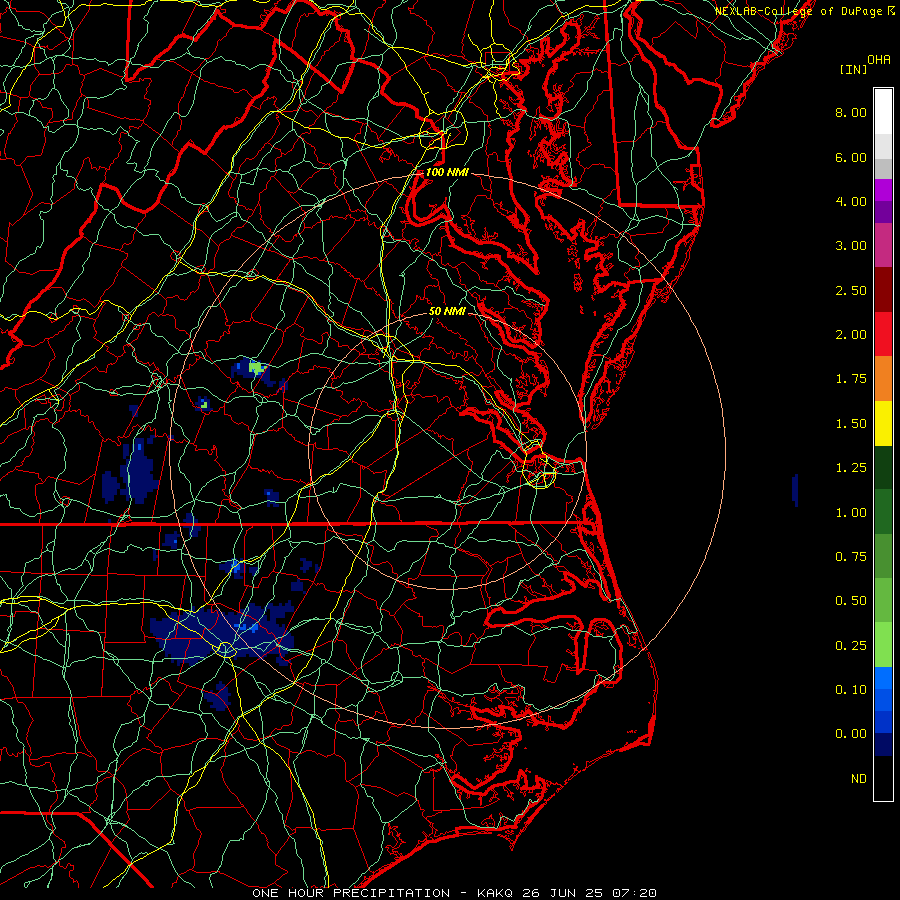Click the darkest green 1.25 legend swatch
Viewport: 900px width, 900px height.
click(883, 467)
